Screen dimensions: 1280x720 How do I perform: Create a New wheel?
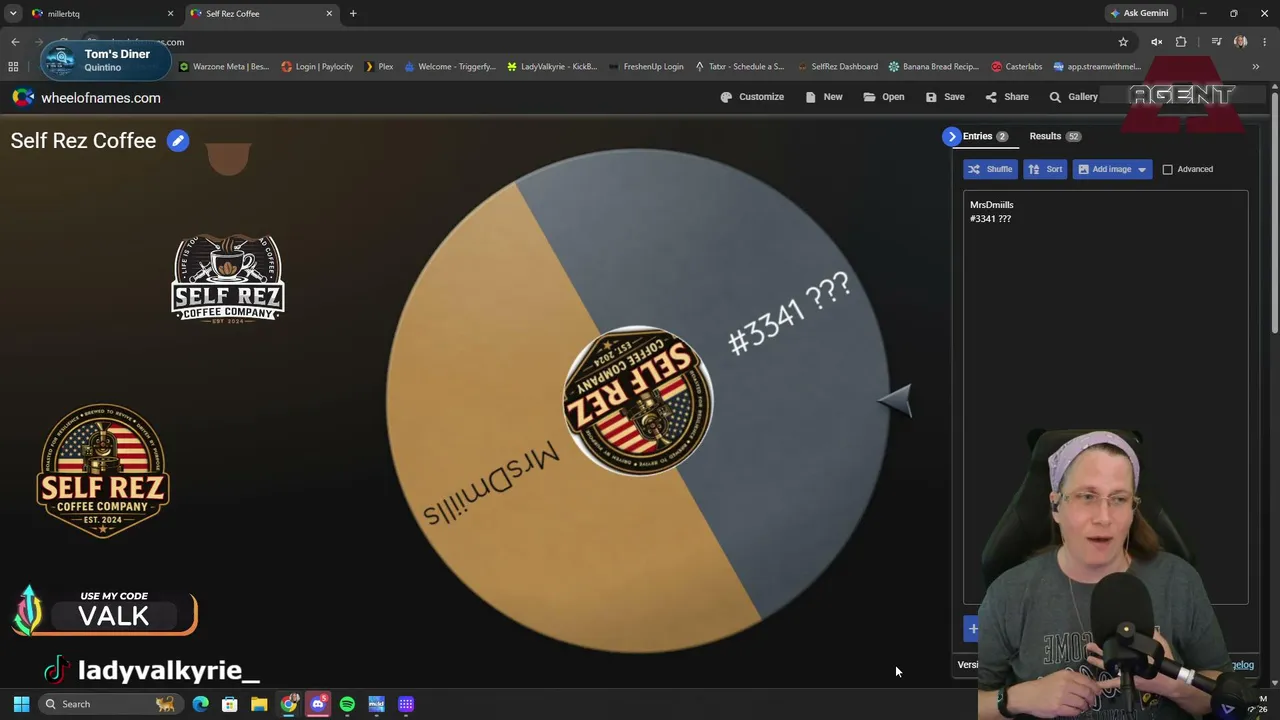tap(823, 97)
